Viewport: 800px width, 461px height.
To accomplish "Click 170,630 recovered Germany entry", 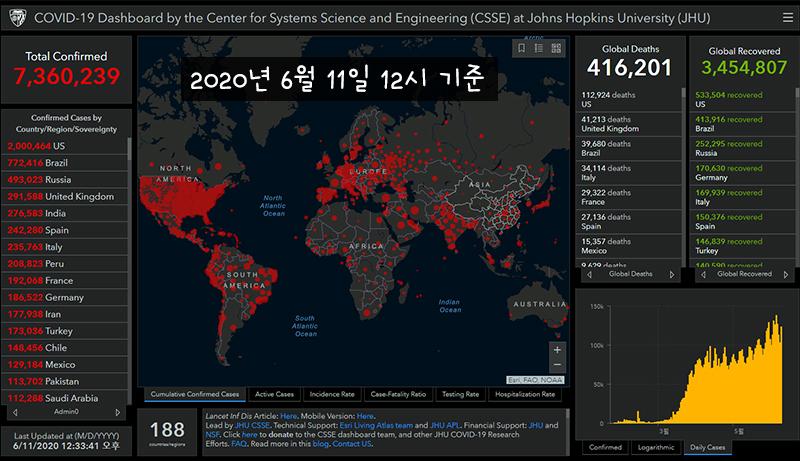I will click(x=743, y=173).
